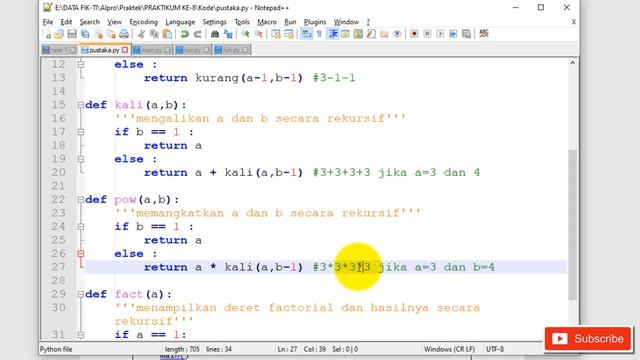Screen dimensions: 640x360
Task: Click the red Subscribe button
Action: [x=588, y=338]
